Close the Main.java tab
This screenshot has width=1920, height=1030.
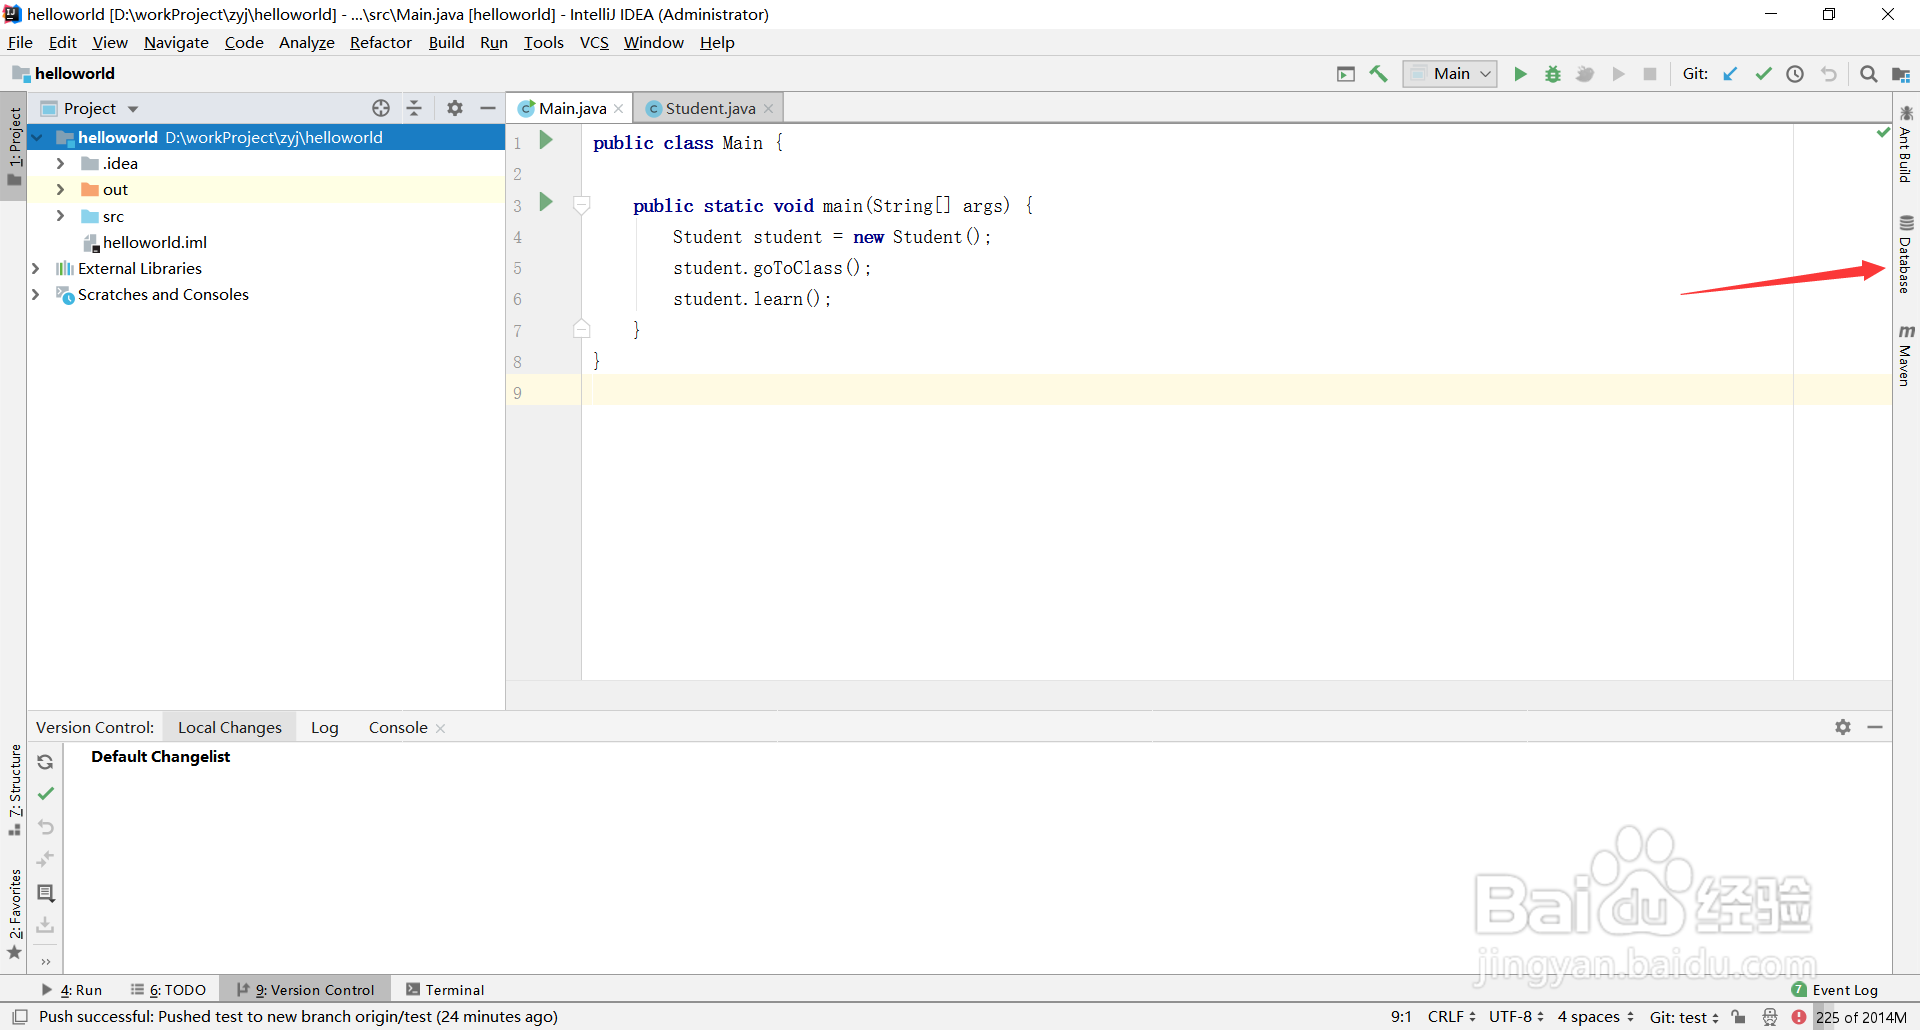point(619,109)
